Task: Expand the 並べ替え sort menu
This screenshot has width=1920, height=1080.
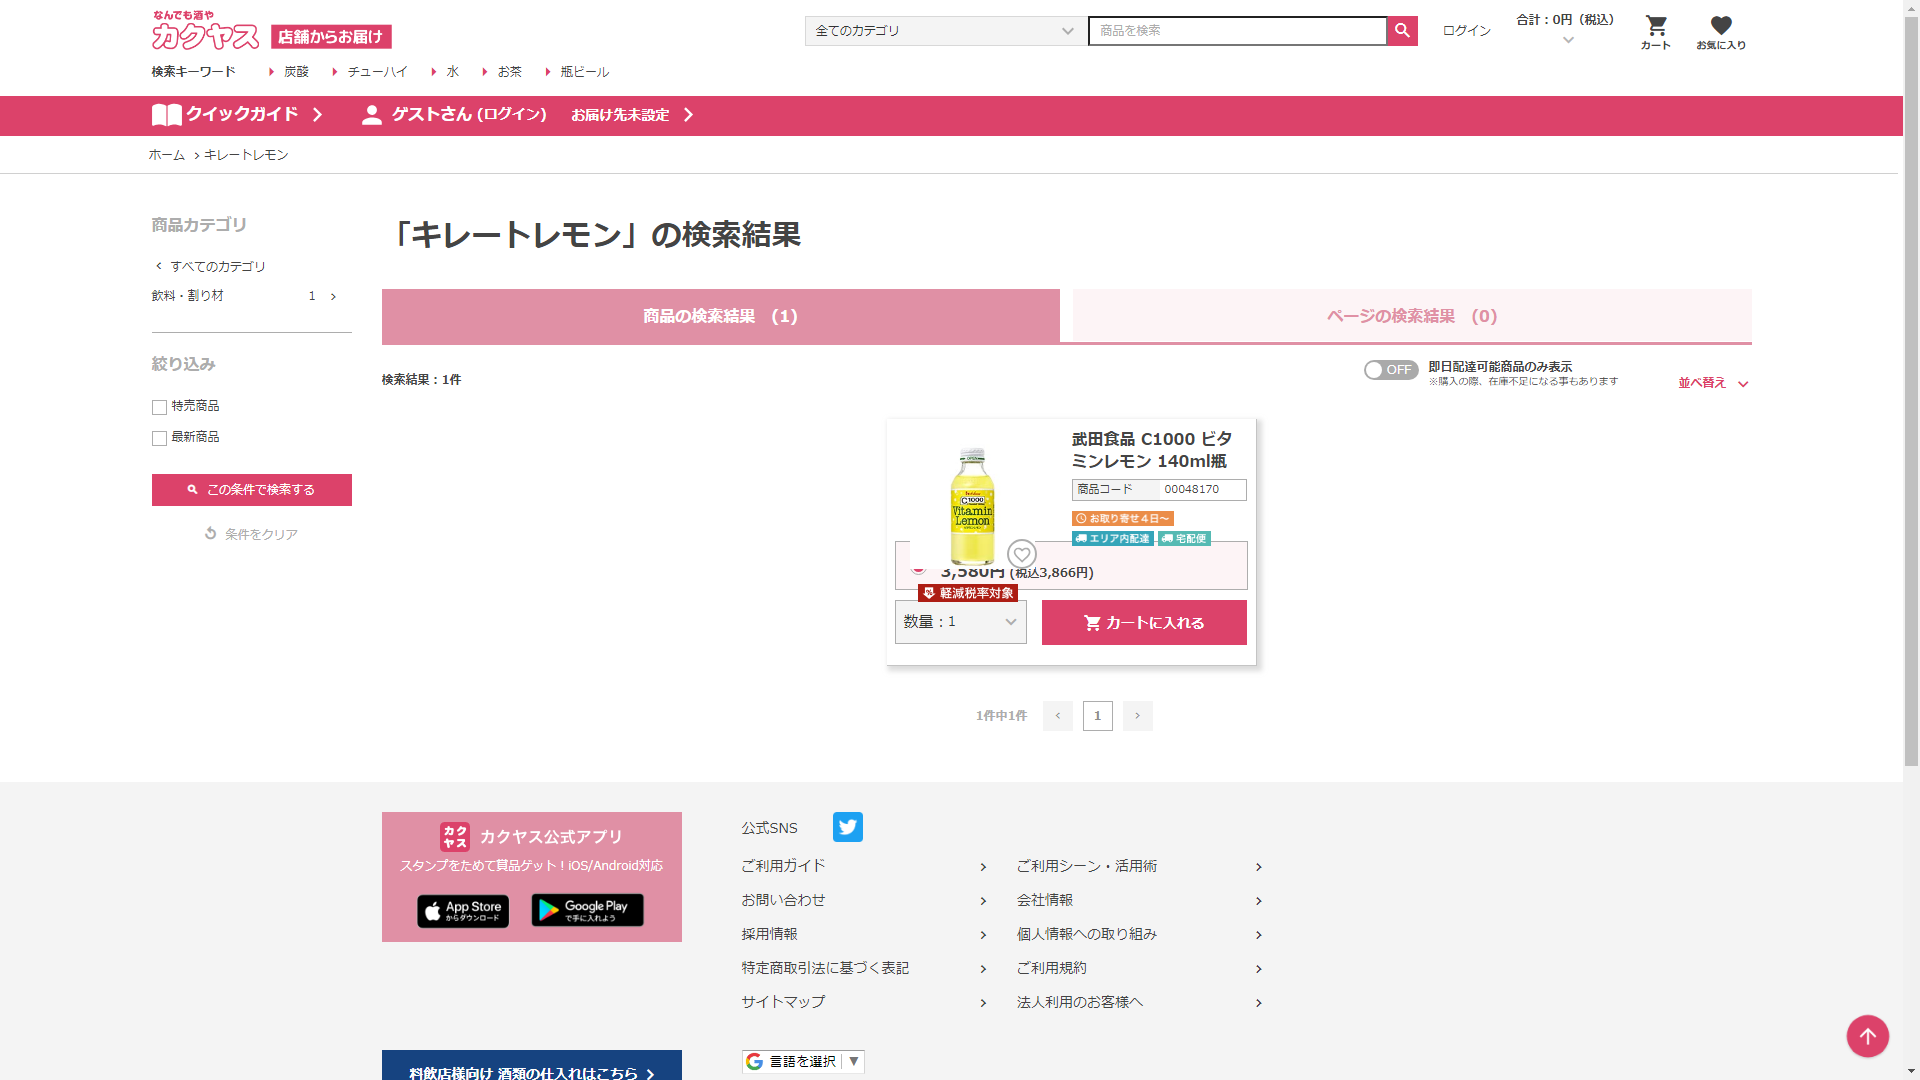Action: (1712, 383)
